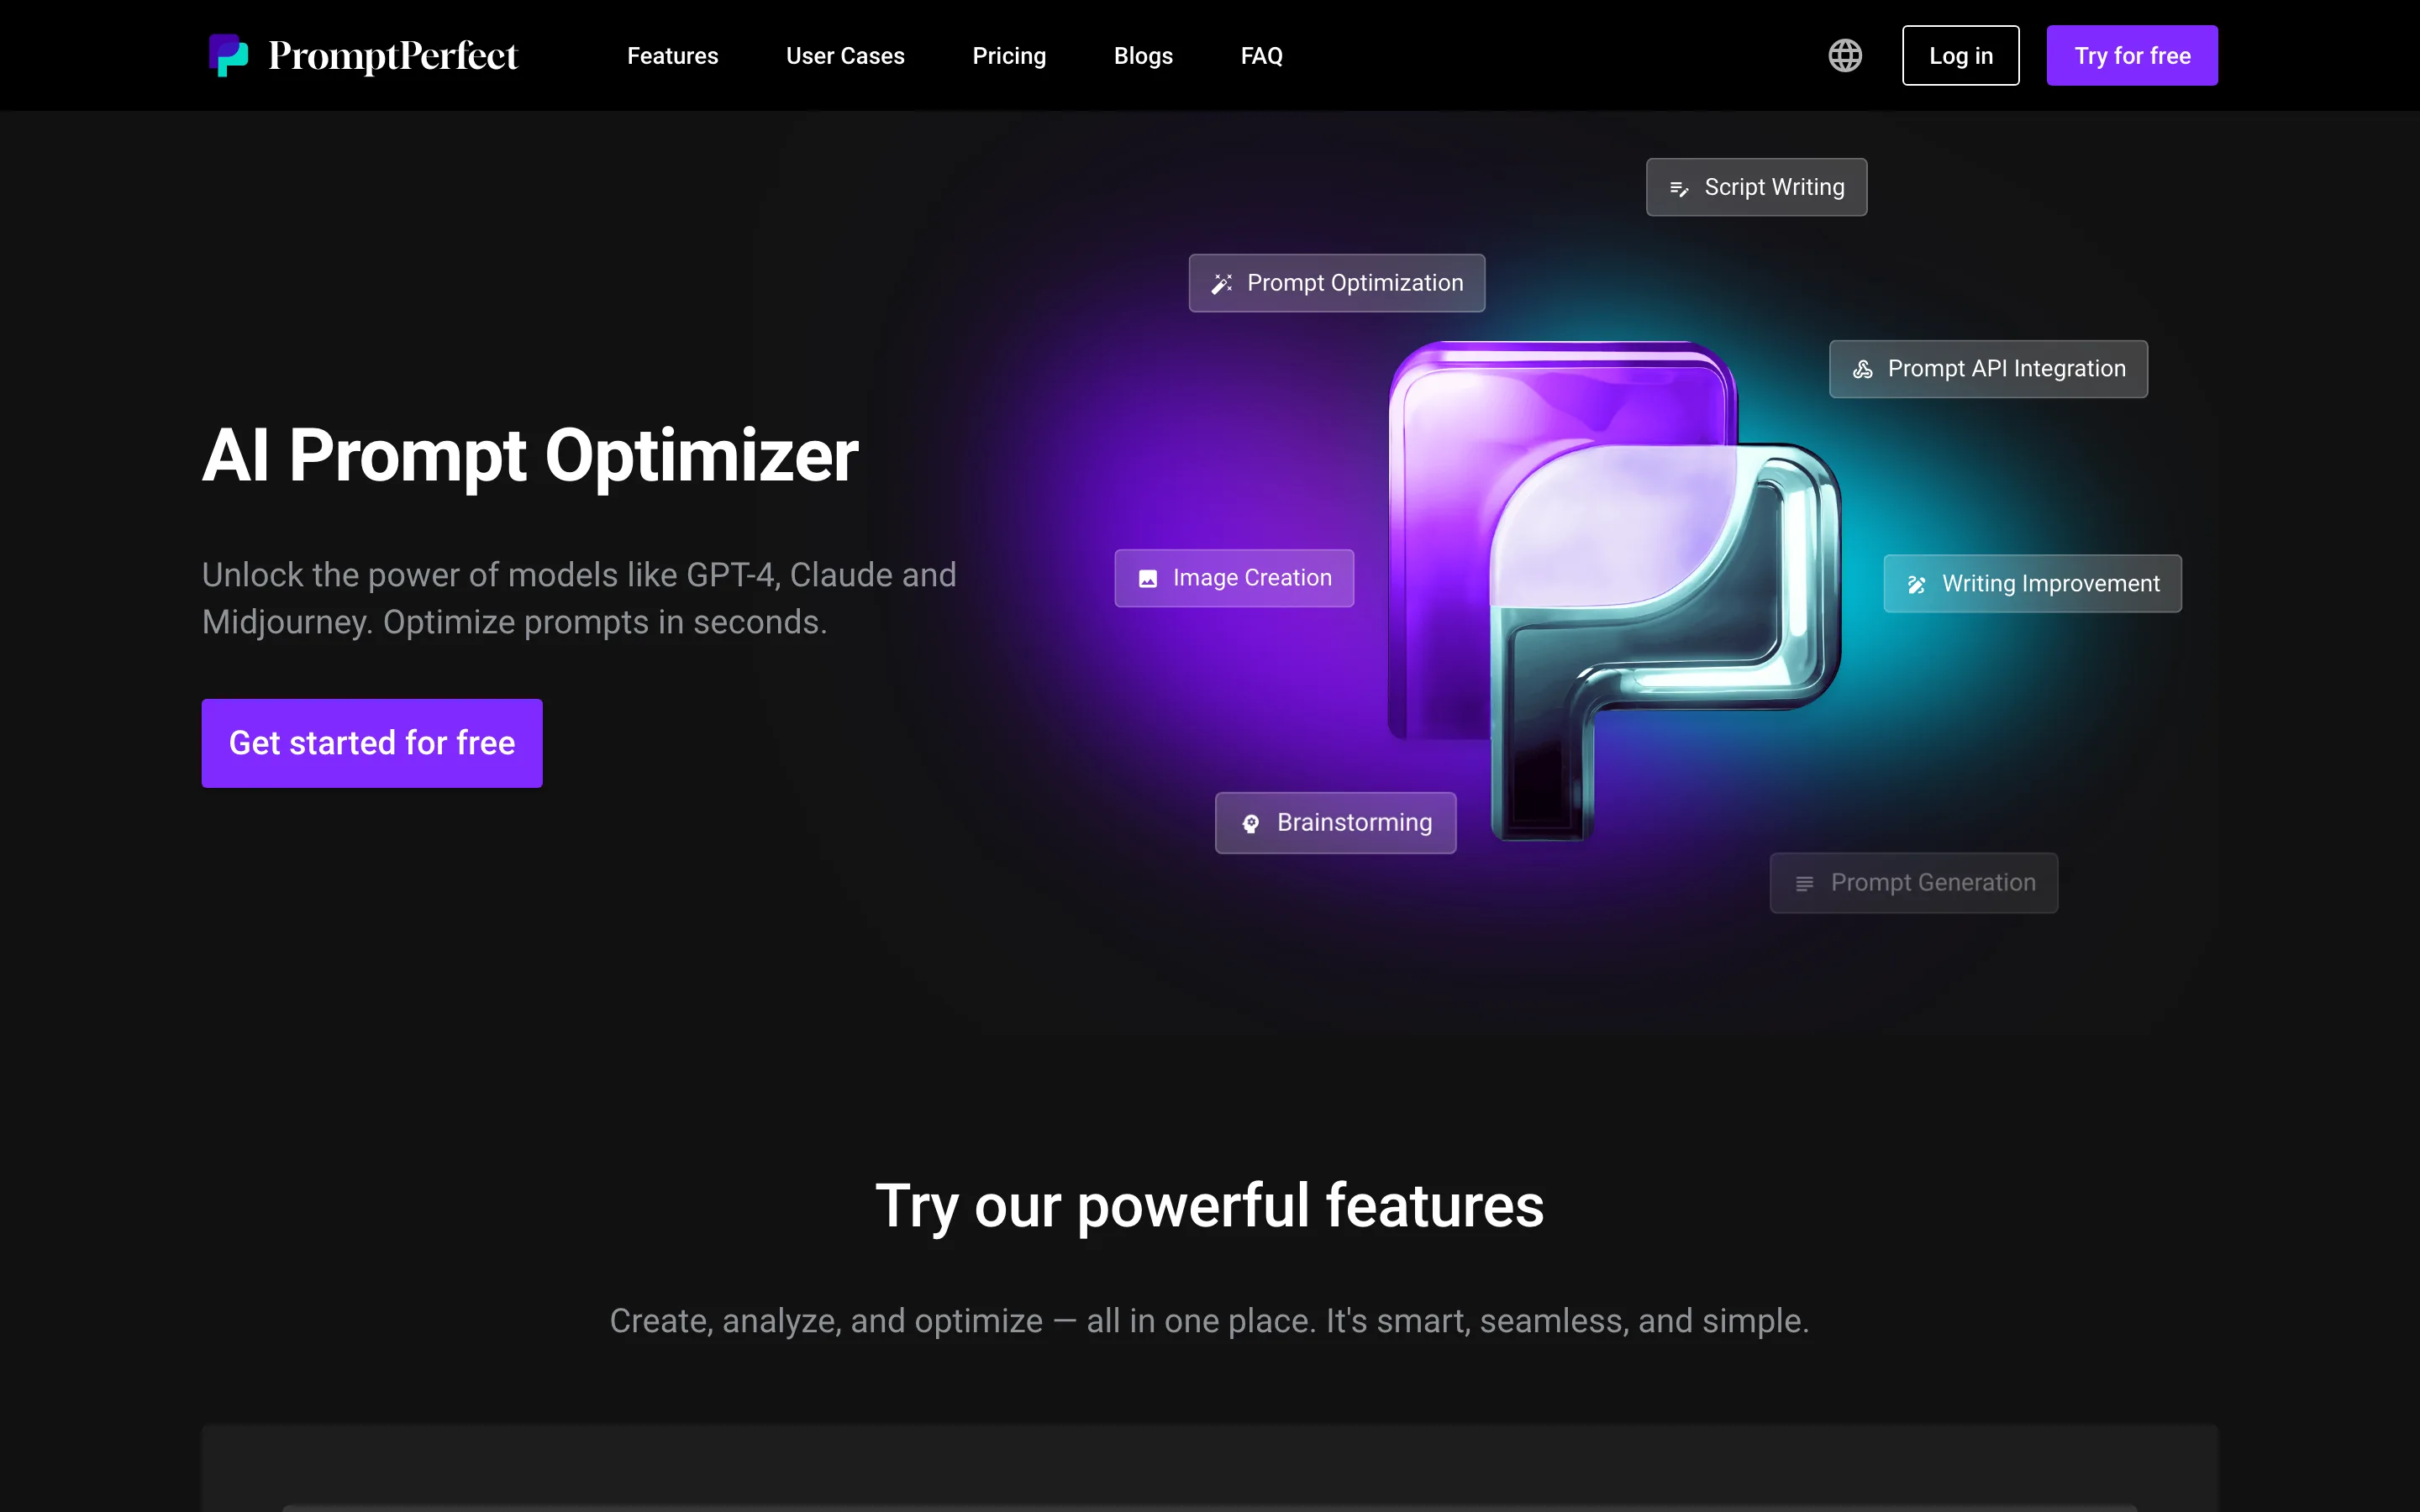Select the Script Writing tag label
Viewport: 2420px width, 1512px height.
(1774, 187)
